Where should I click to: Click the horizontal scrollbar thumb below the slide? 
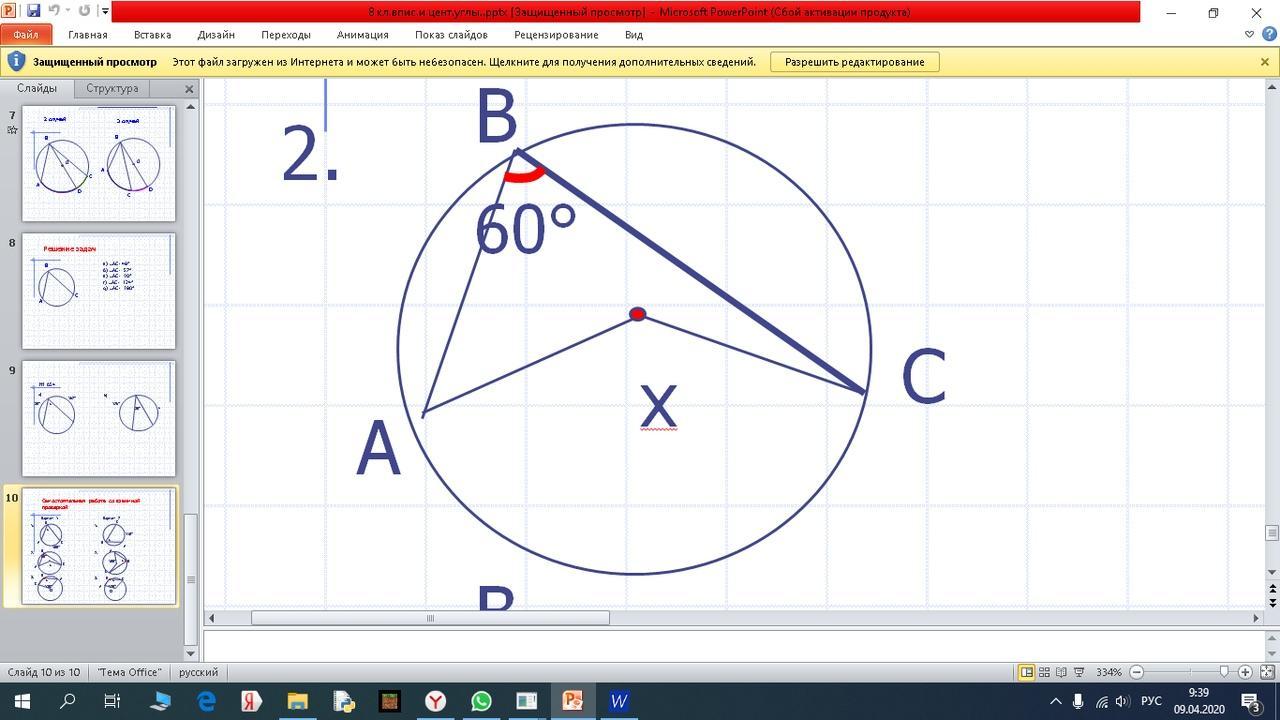430,618
